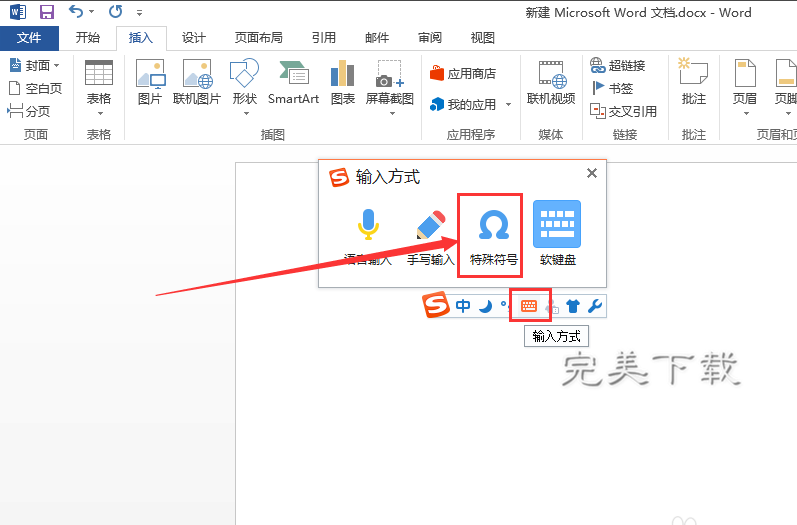The height and width of the screenshot is (525, 797).
Task: Insert a chart with 图表 icon
Action: [343, 81]
